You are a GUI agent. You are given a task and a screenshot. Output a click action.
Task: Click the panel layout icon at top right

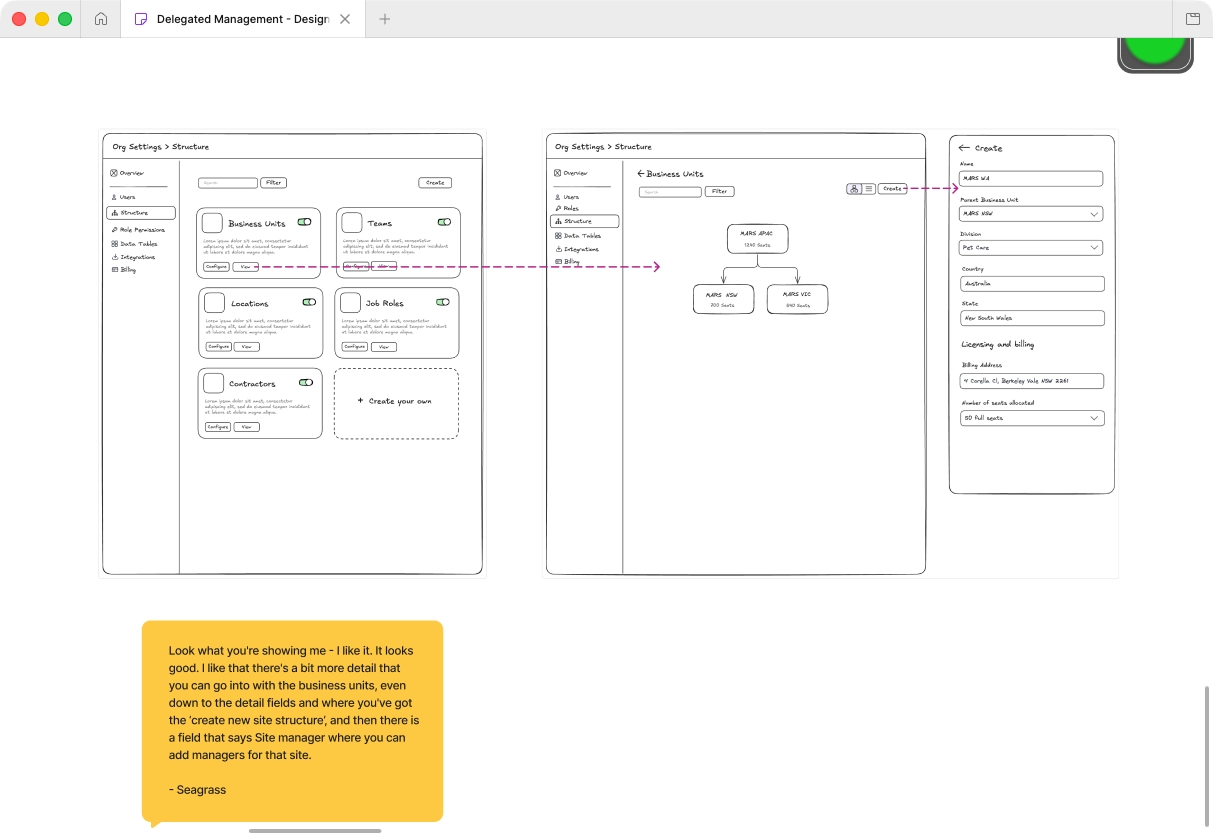(1192, 19)
